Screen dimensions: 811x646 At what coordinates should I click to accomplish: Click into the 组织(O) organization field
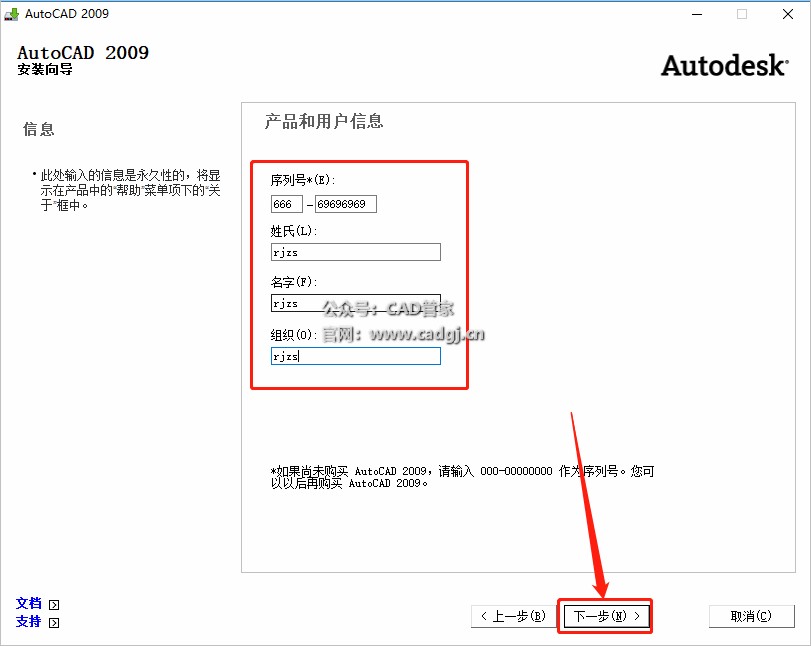tap(356, 356)
